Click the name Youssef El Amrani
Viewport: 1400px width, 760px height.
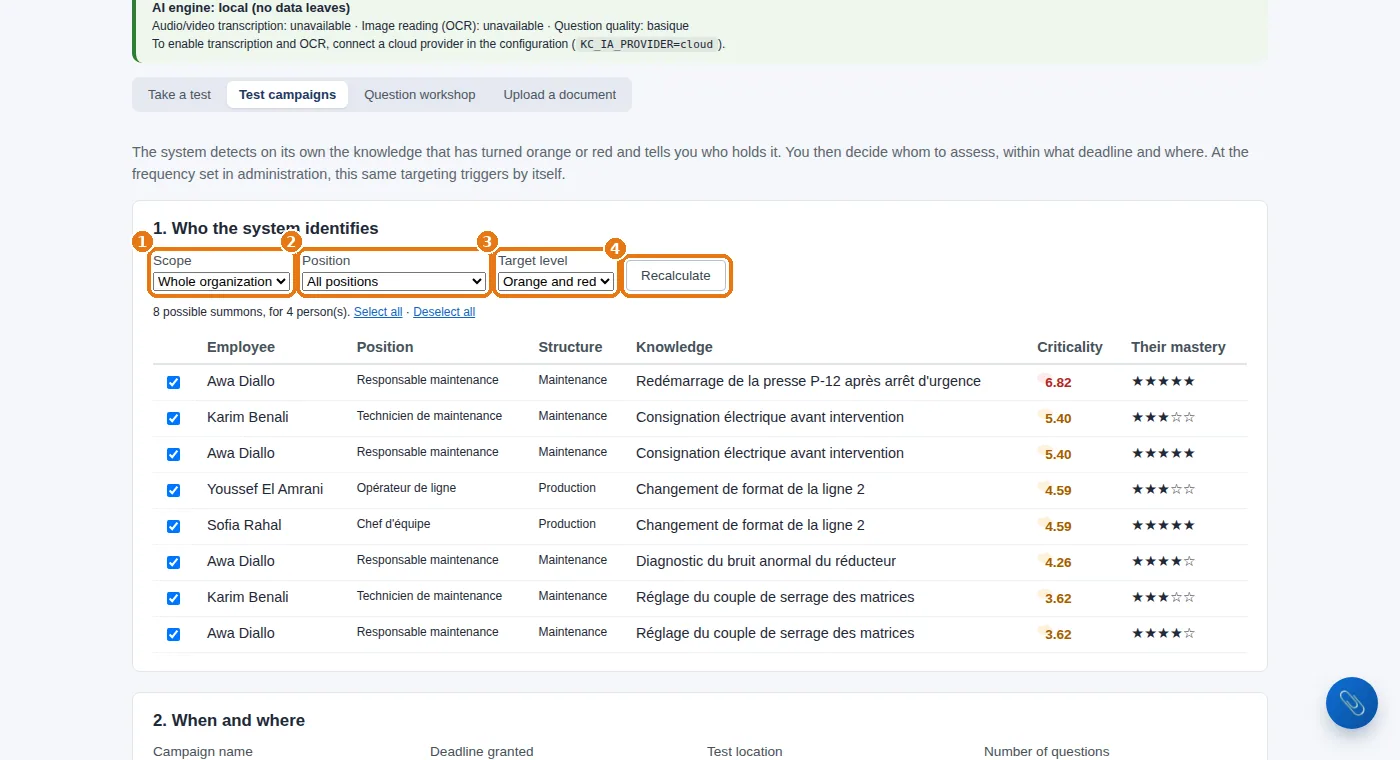pyautogui.click(x=265, y=489)
